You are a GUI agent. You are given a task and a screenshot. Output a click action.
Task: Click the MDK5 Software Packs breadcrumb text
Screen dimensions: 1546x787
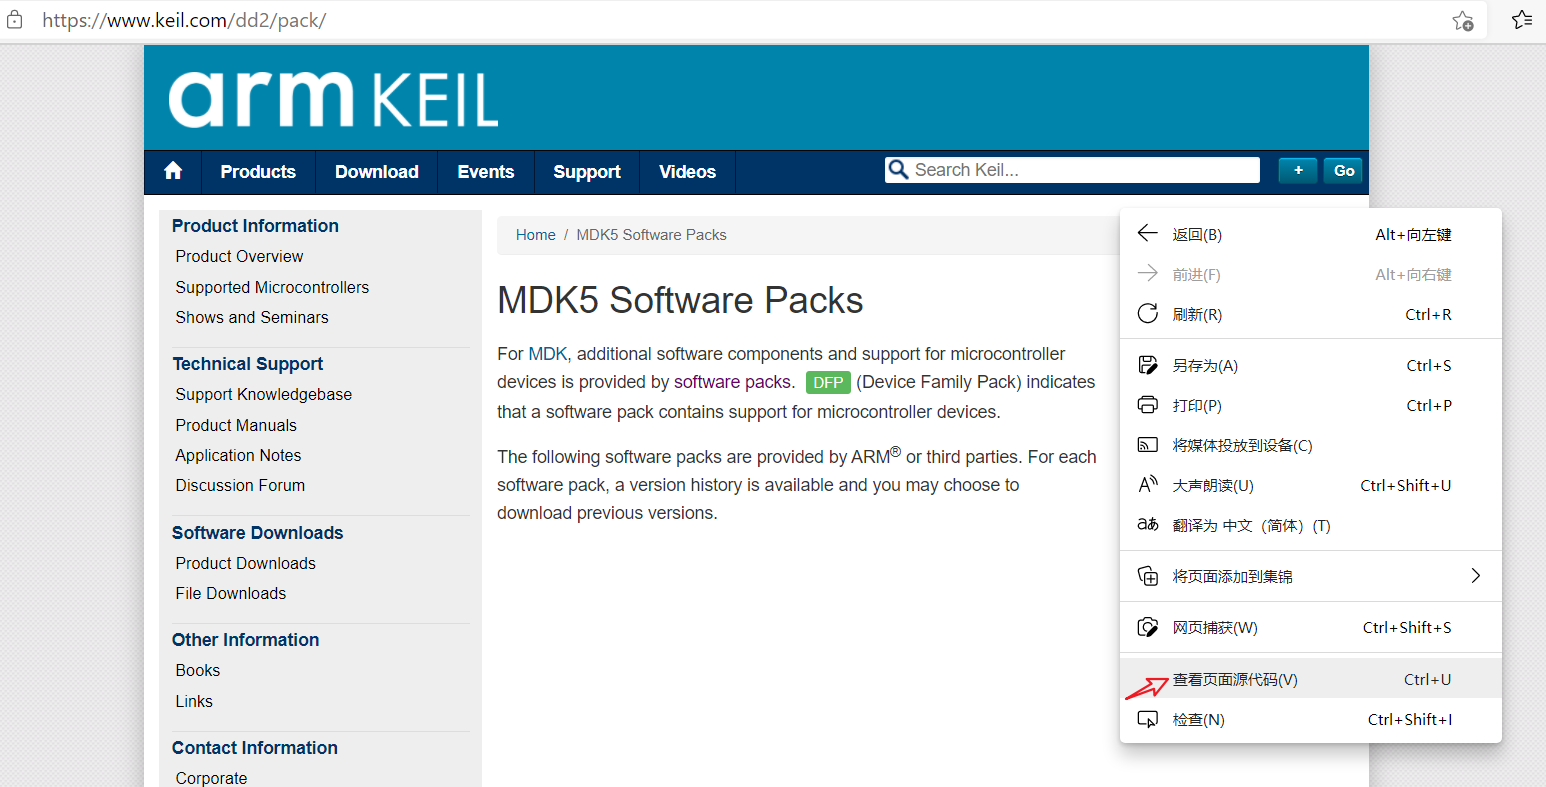651,235
